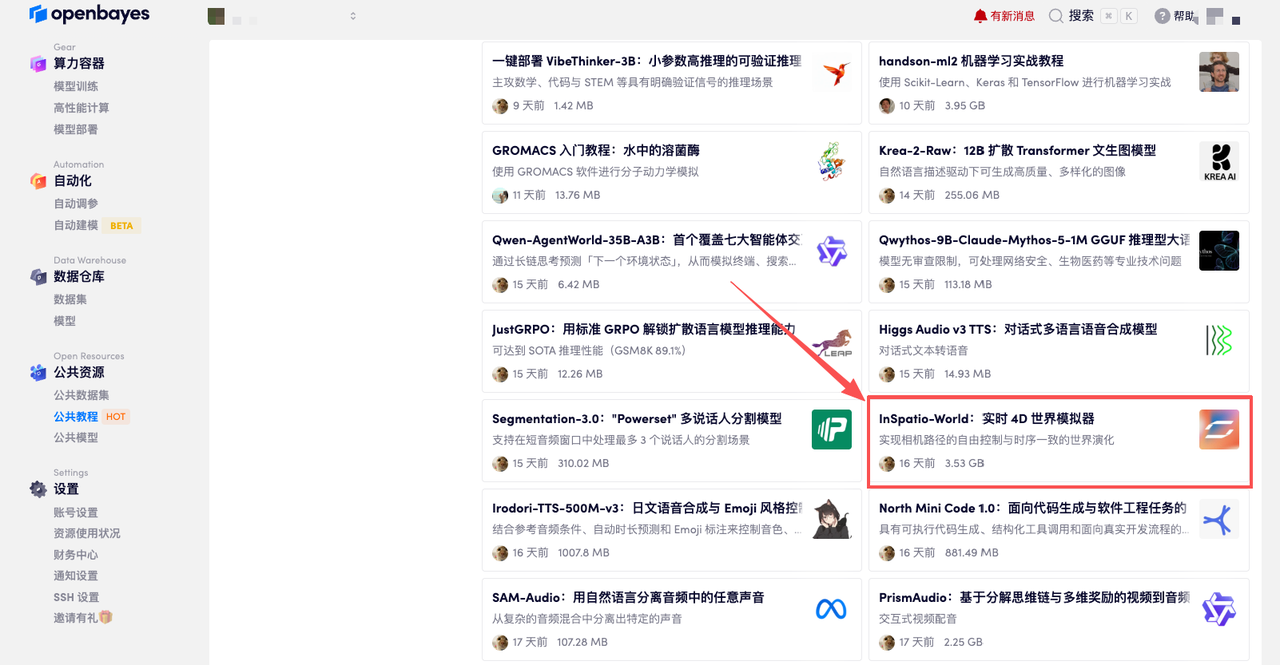
Task: Open 公共模型 in sidebar
Action: 76,438
